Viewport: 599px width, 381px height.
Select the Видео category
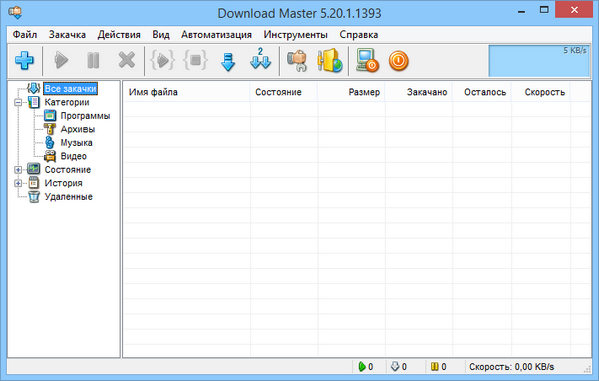74,156
